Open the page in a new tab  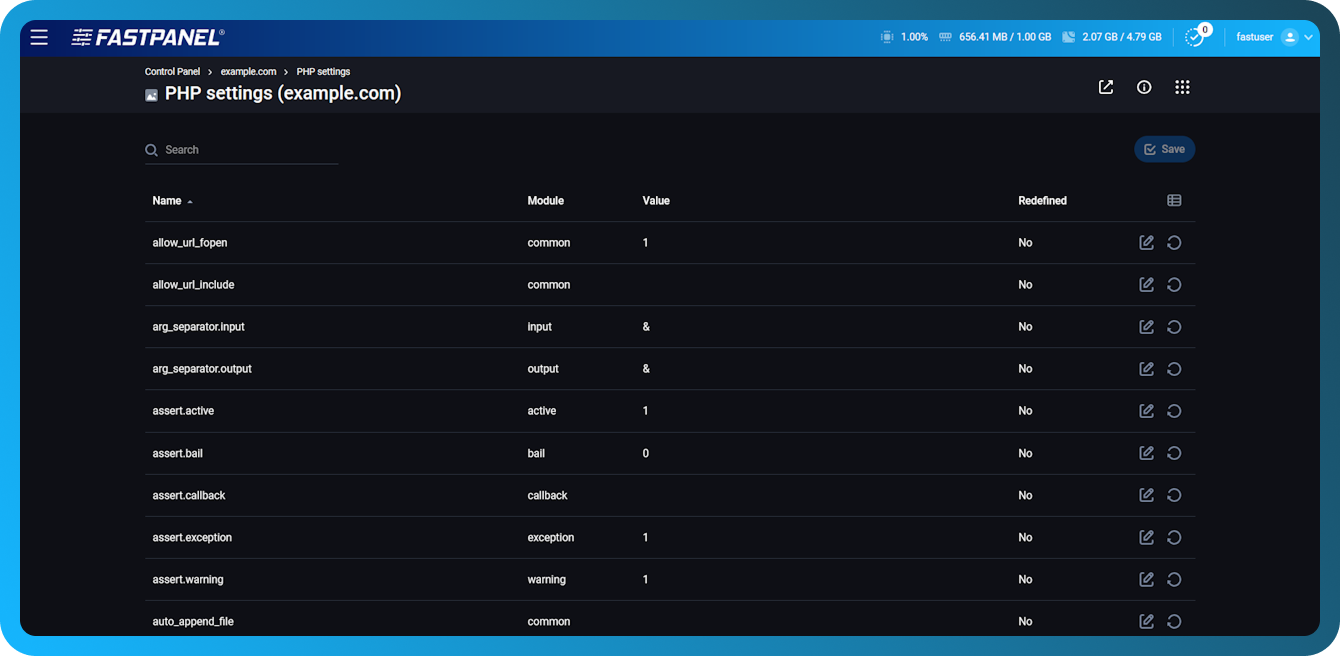tap(1105, 87)
